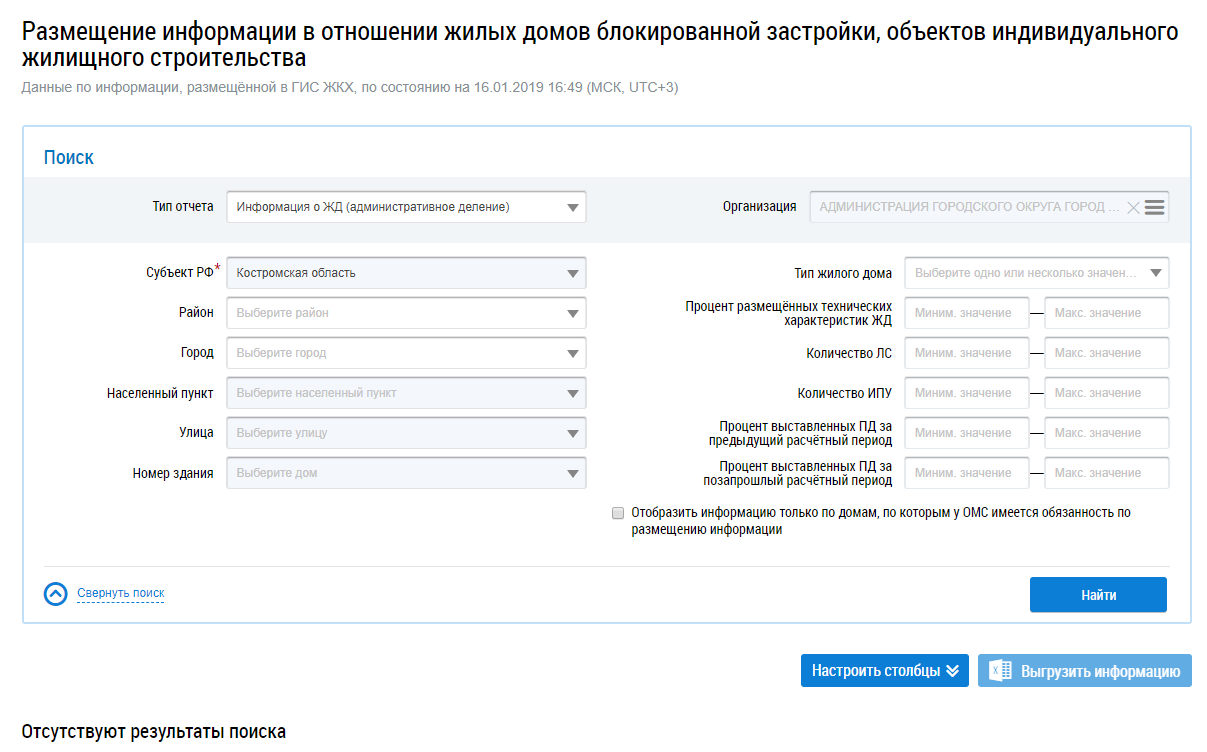Clear the Организация field with X icon

(x=1133, y=208)
